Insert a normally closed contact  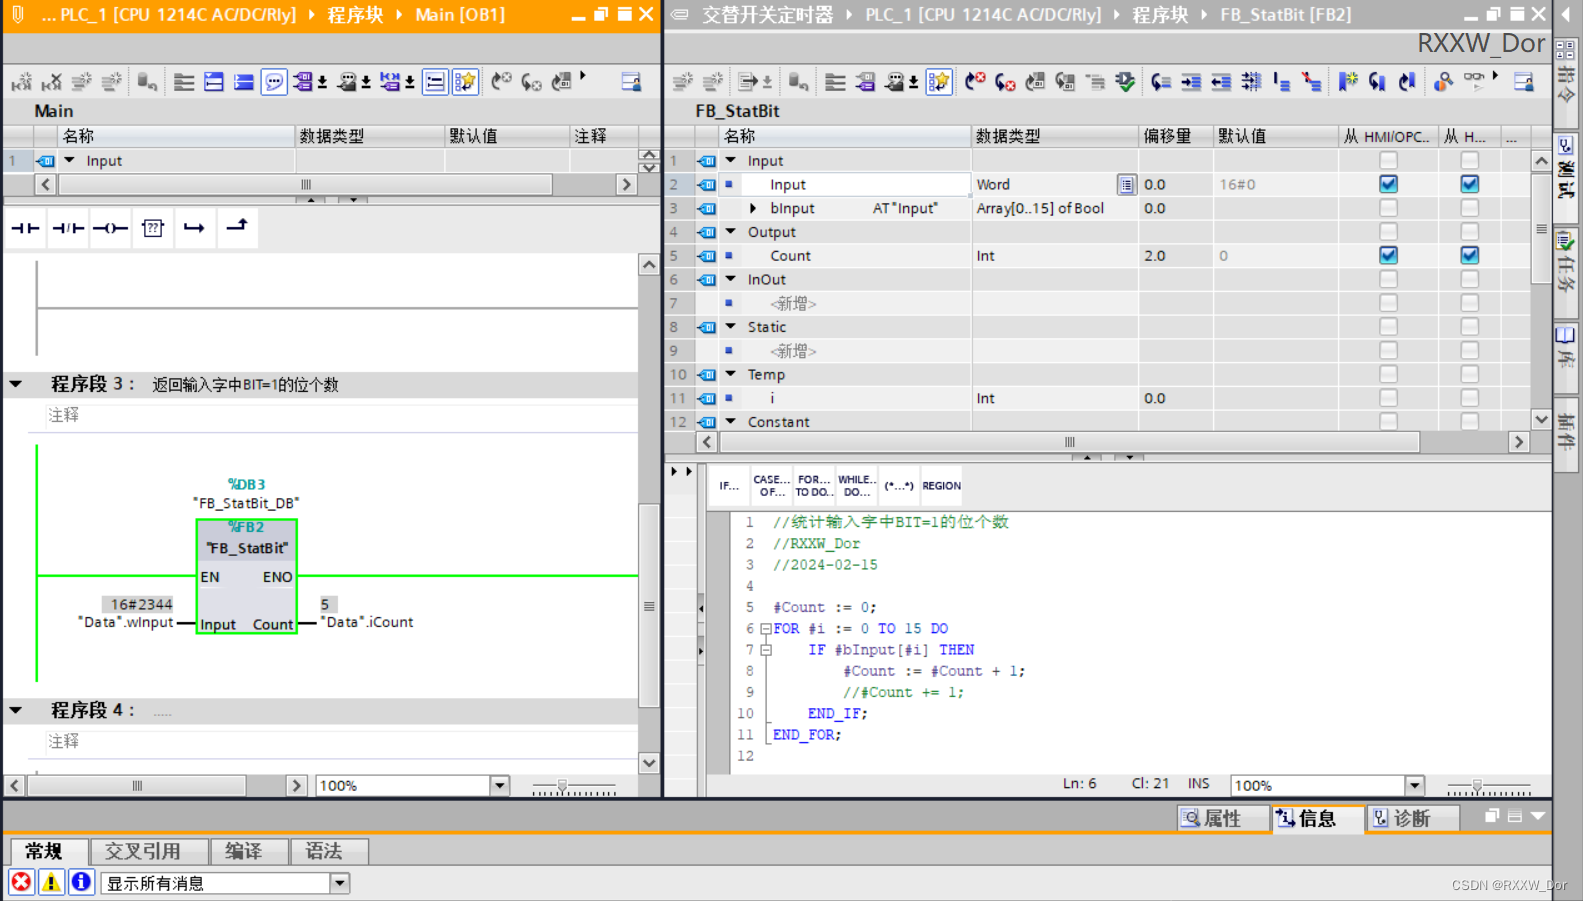tap(68, 228)
